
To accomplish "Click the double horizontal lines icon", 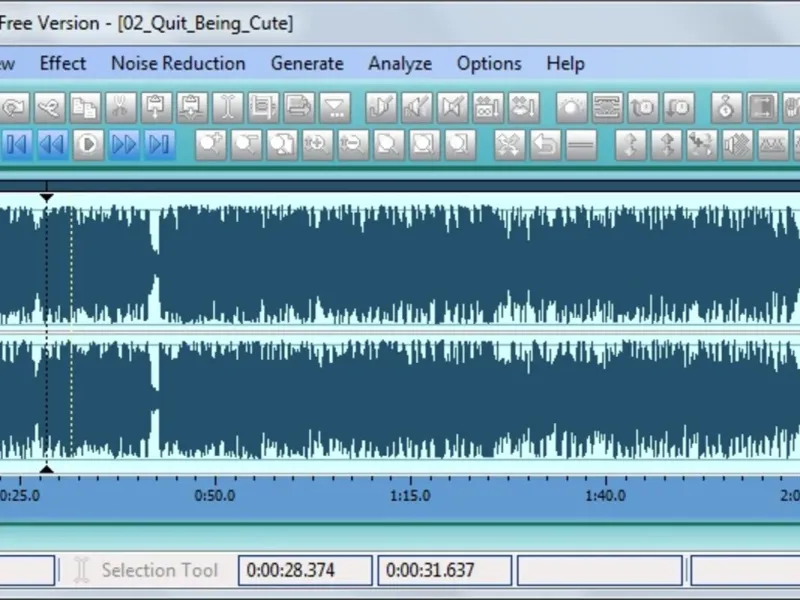I will (581, 145).
